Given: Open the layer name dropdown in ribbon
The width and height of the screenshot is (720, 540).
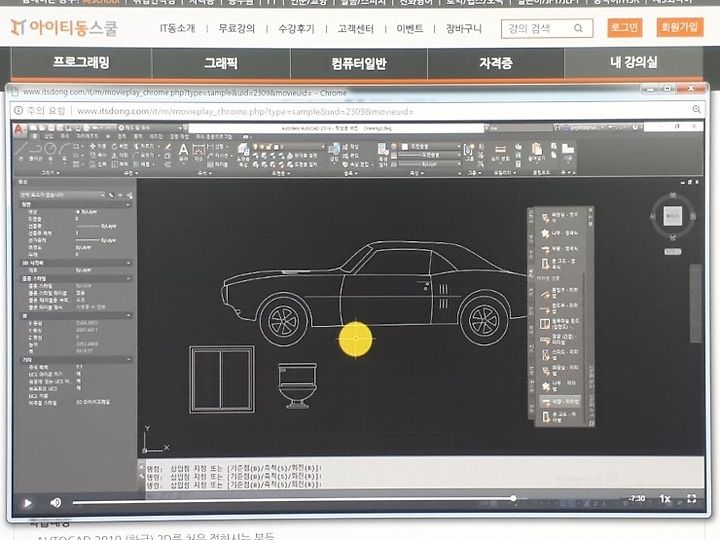Looking at the screenshot, I should click(289, 146).
